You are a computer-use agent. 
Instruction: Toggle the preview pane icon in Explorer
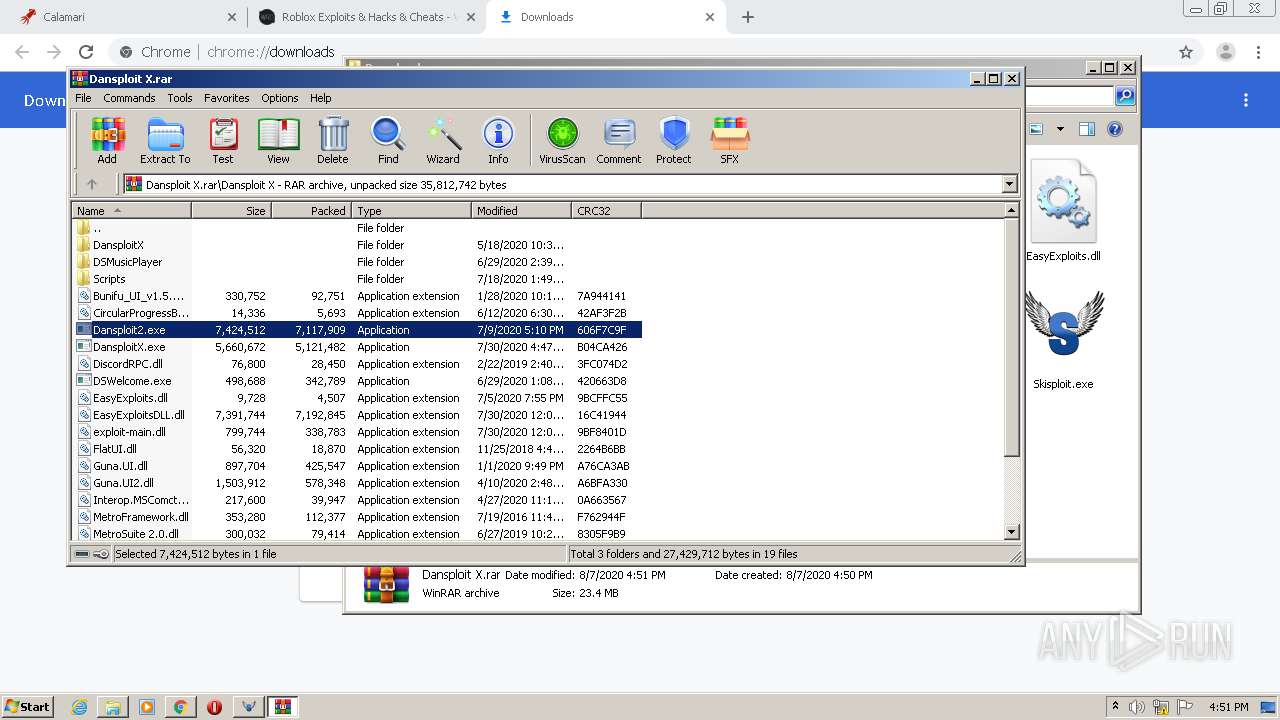(x=1087, y=129)
